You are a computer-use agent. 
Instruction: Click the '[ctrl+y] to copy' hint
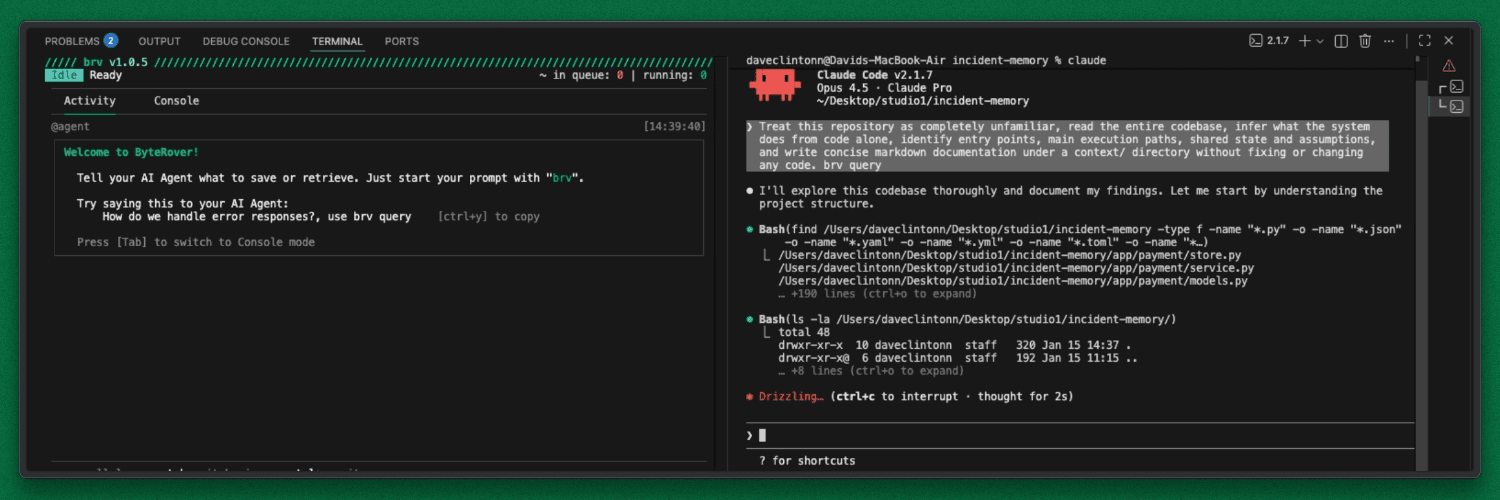489,216
